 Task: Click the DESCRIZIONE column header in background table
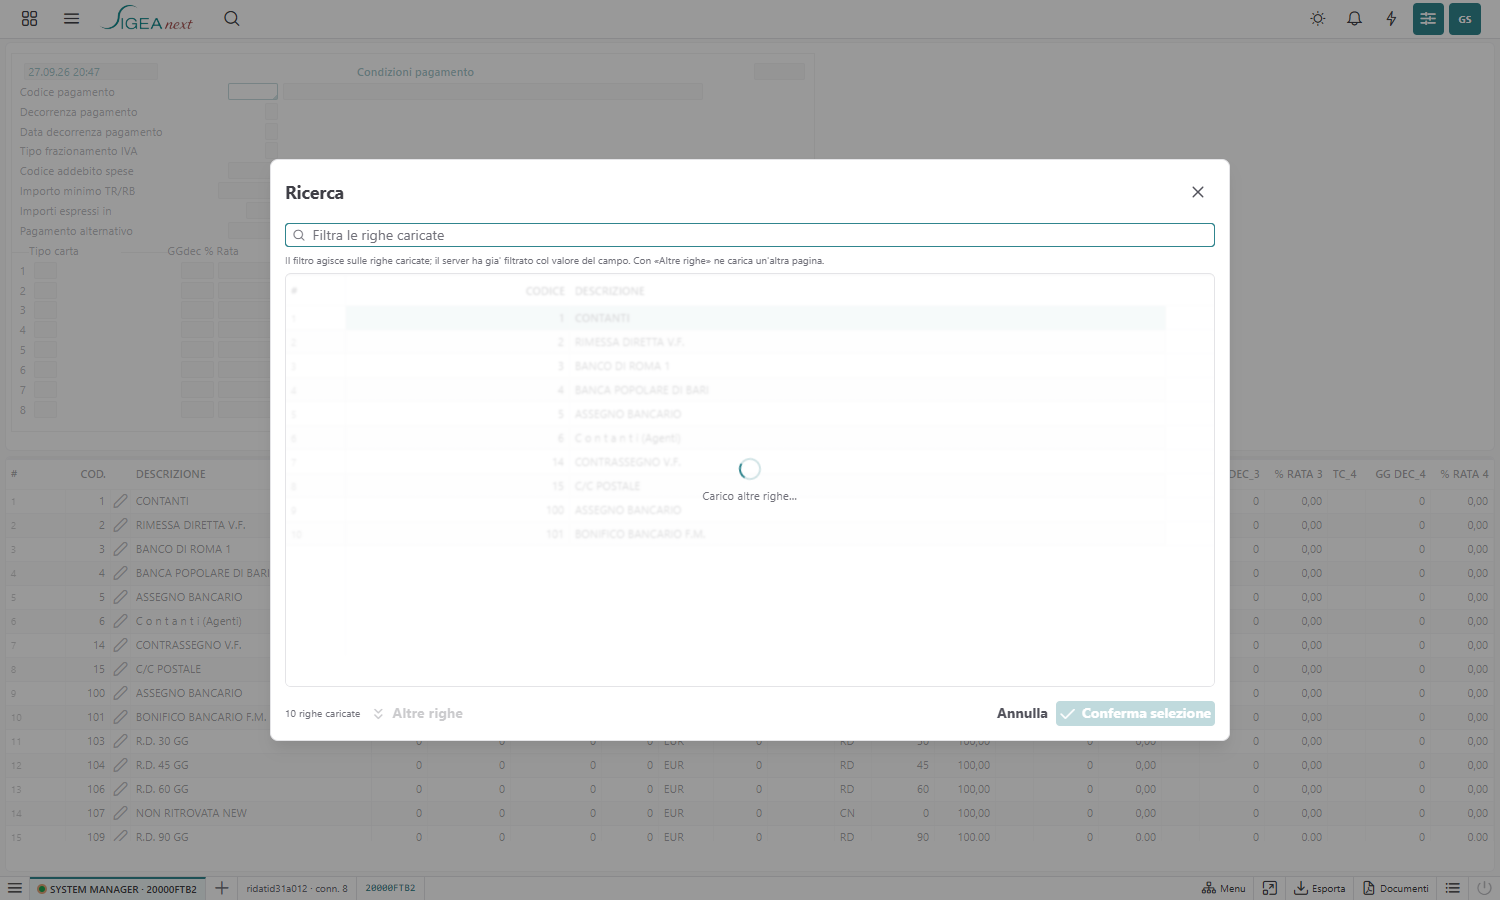[171, 474]
